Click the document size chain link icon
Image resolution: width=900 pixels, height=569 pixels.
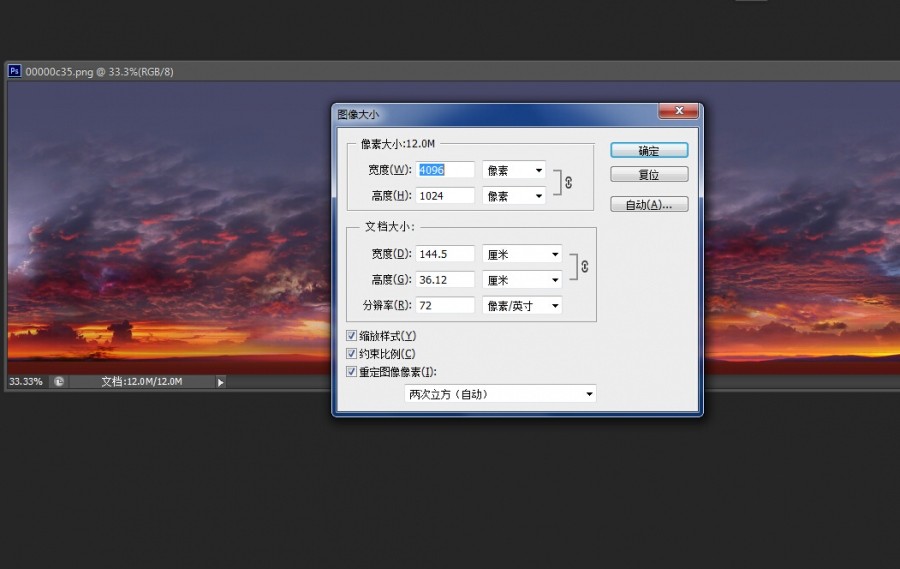[584, 266]
